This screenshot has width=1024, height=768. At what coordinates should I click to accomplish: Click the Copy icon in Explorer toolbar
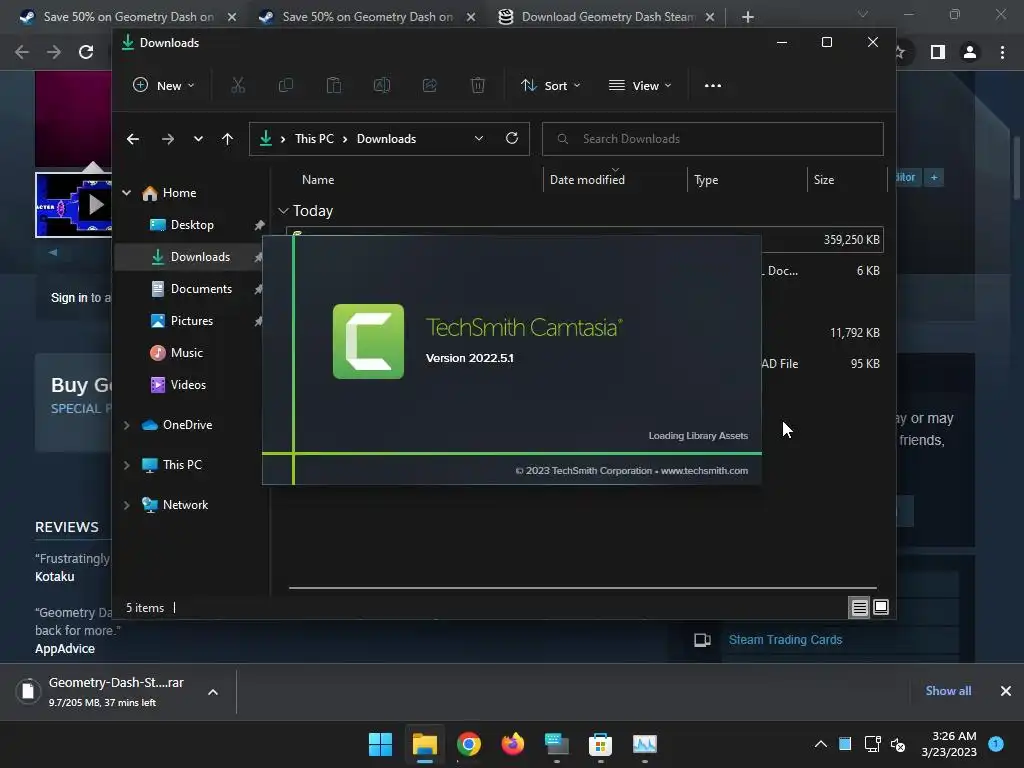[285, 86]
